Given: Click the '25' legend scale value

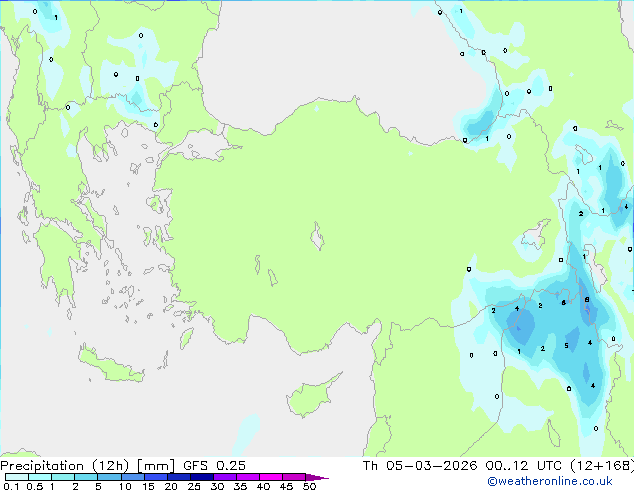Looking at the screenshot, I should click(194, 486).
